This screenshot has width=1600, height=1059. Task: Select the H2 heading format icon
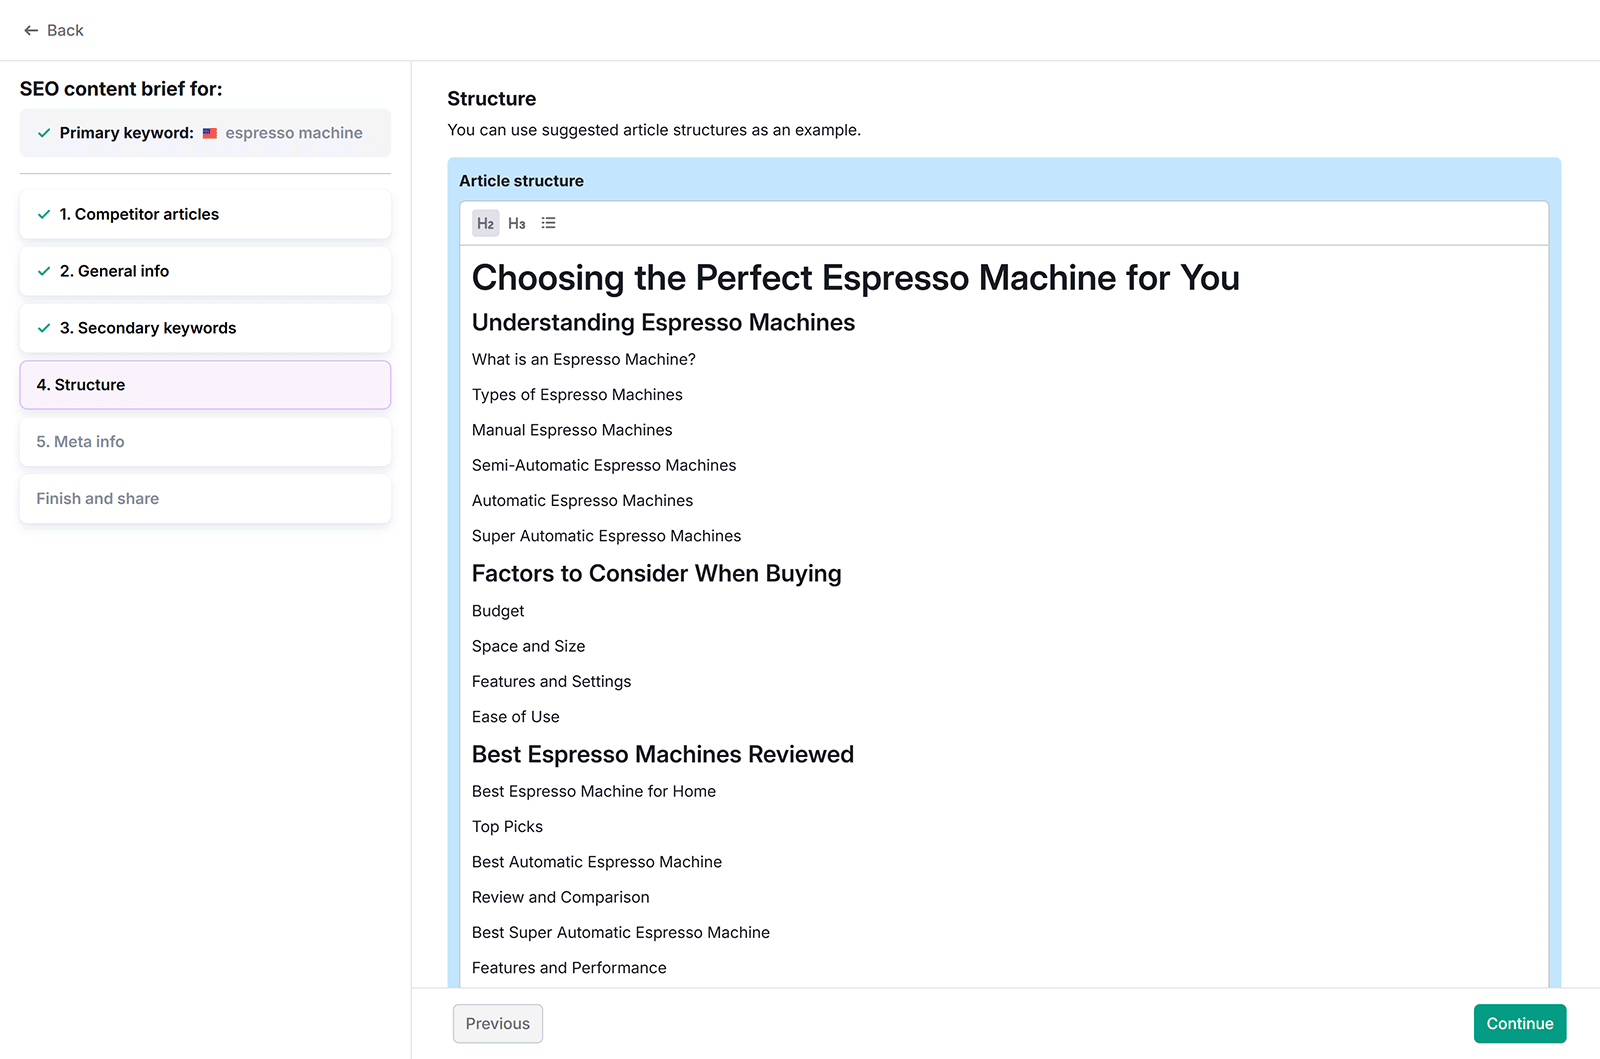coord(485,223)
